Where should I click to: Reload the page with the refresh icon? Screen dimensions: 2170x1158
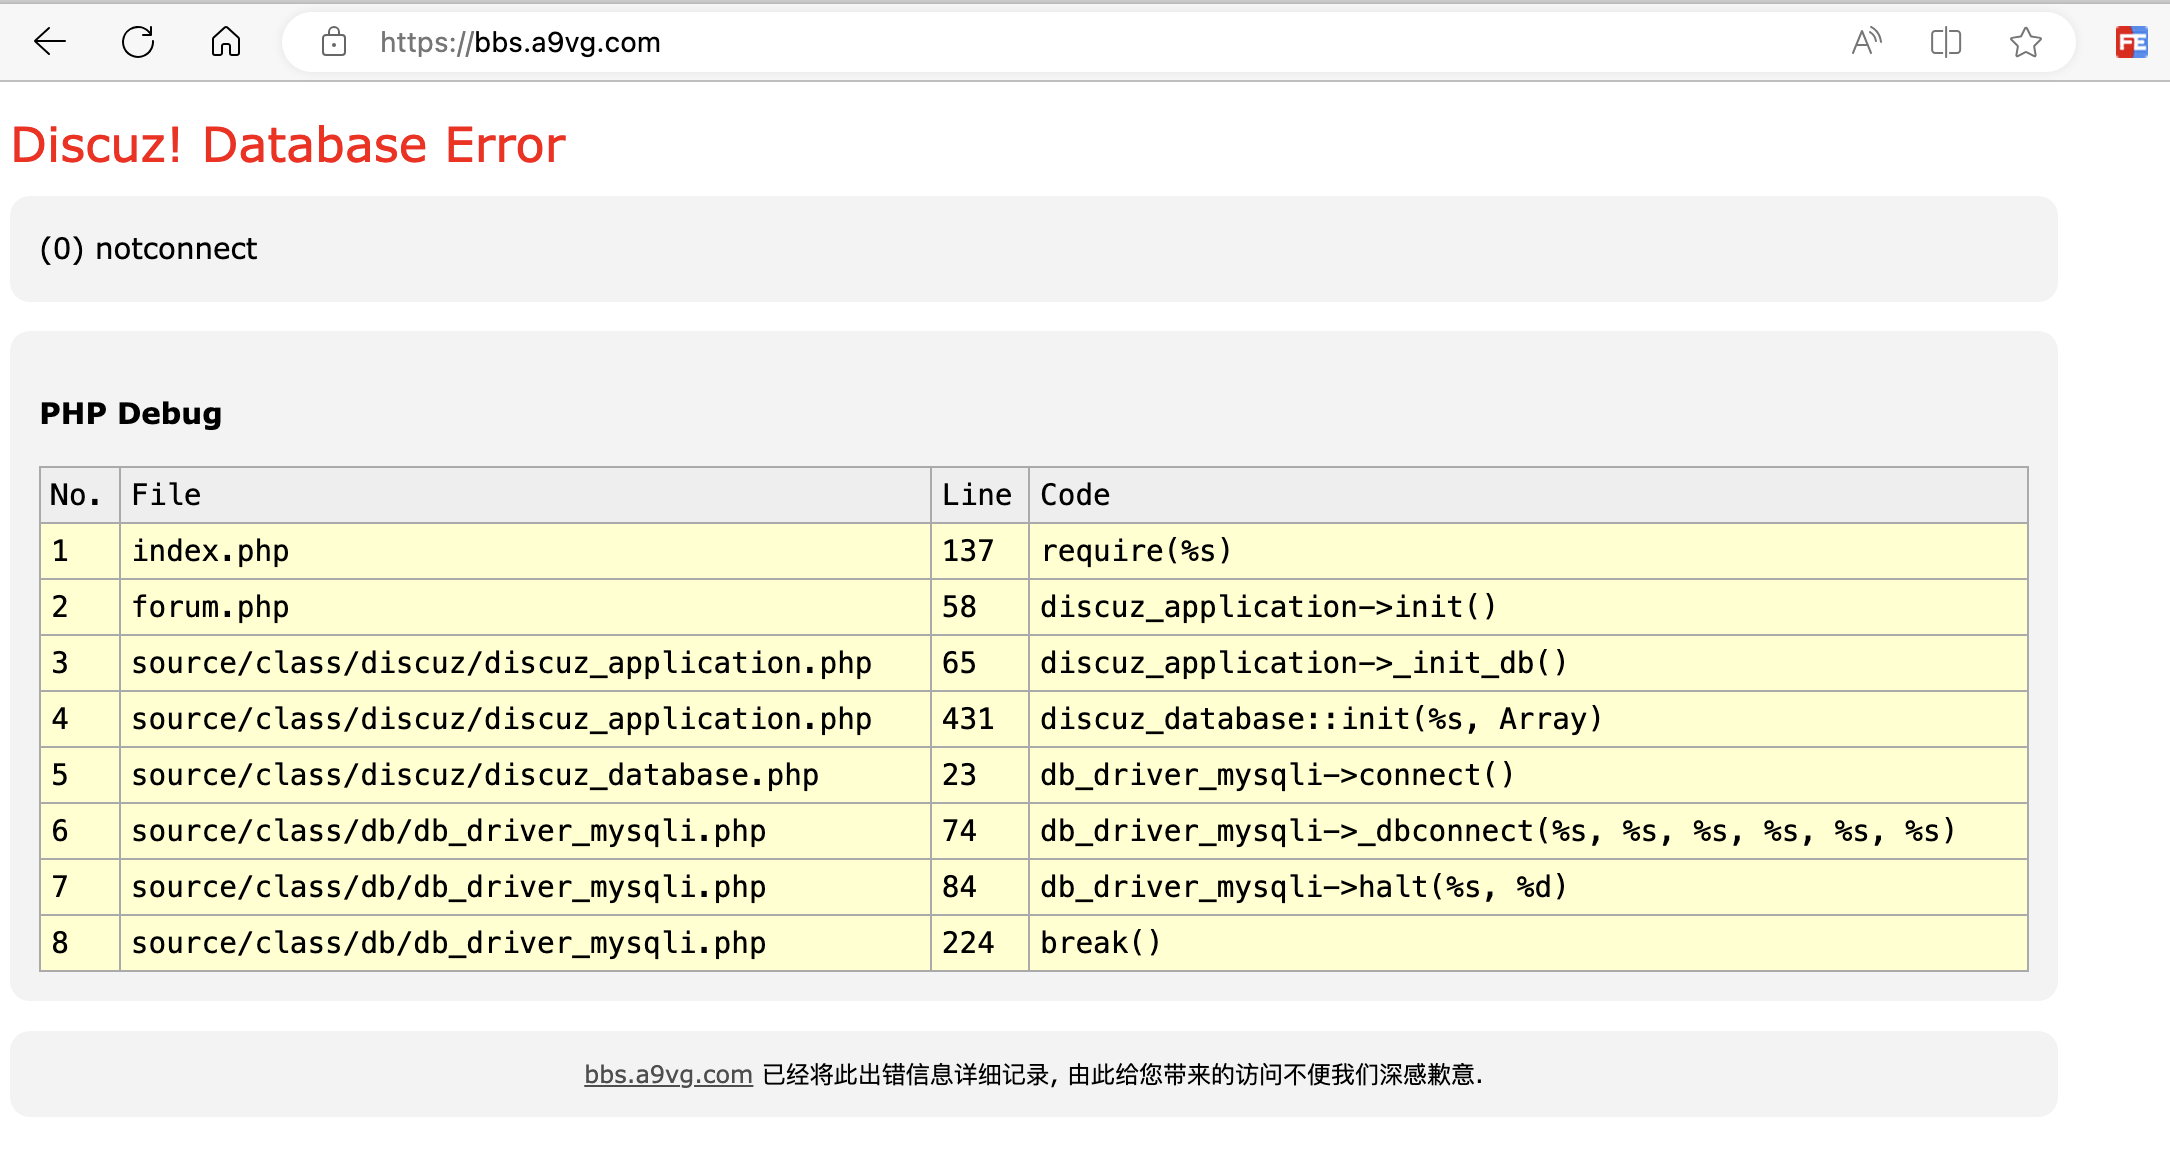coord(138,42)
